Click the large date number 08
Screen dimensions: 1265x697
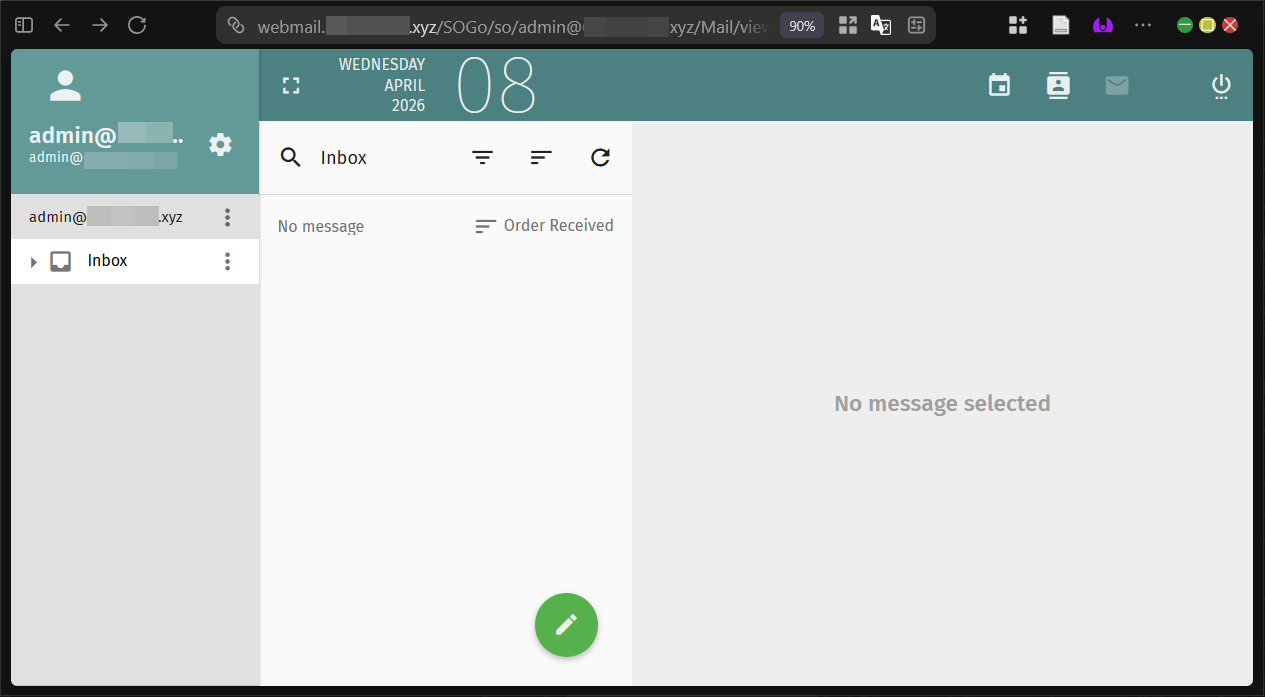click(497, 86)
